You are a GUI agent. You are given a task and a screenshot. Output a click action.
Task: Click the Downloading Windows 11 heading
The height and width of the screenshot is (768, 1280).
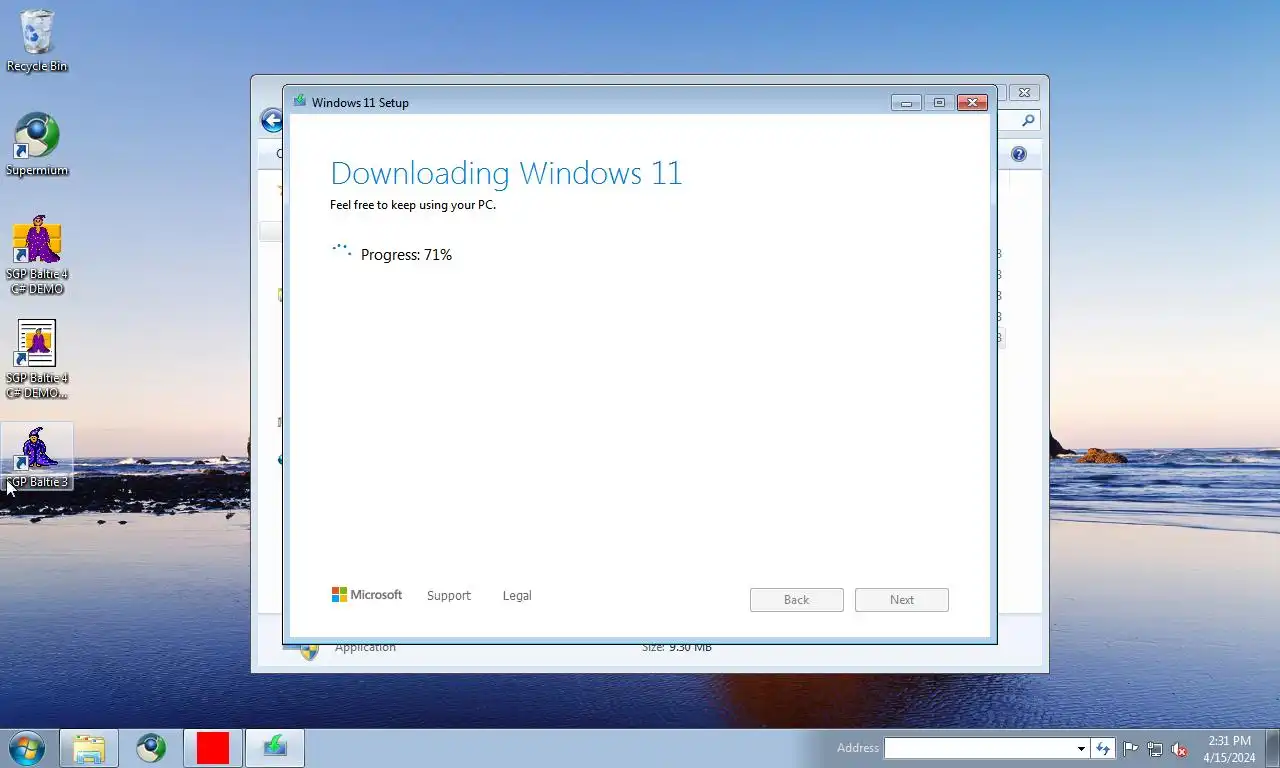(x=506, y=173)
